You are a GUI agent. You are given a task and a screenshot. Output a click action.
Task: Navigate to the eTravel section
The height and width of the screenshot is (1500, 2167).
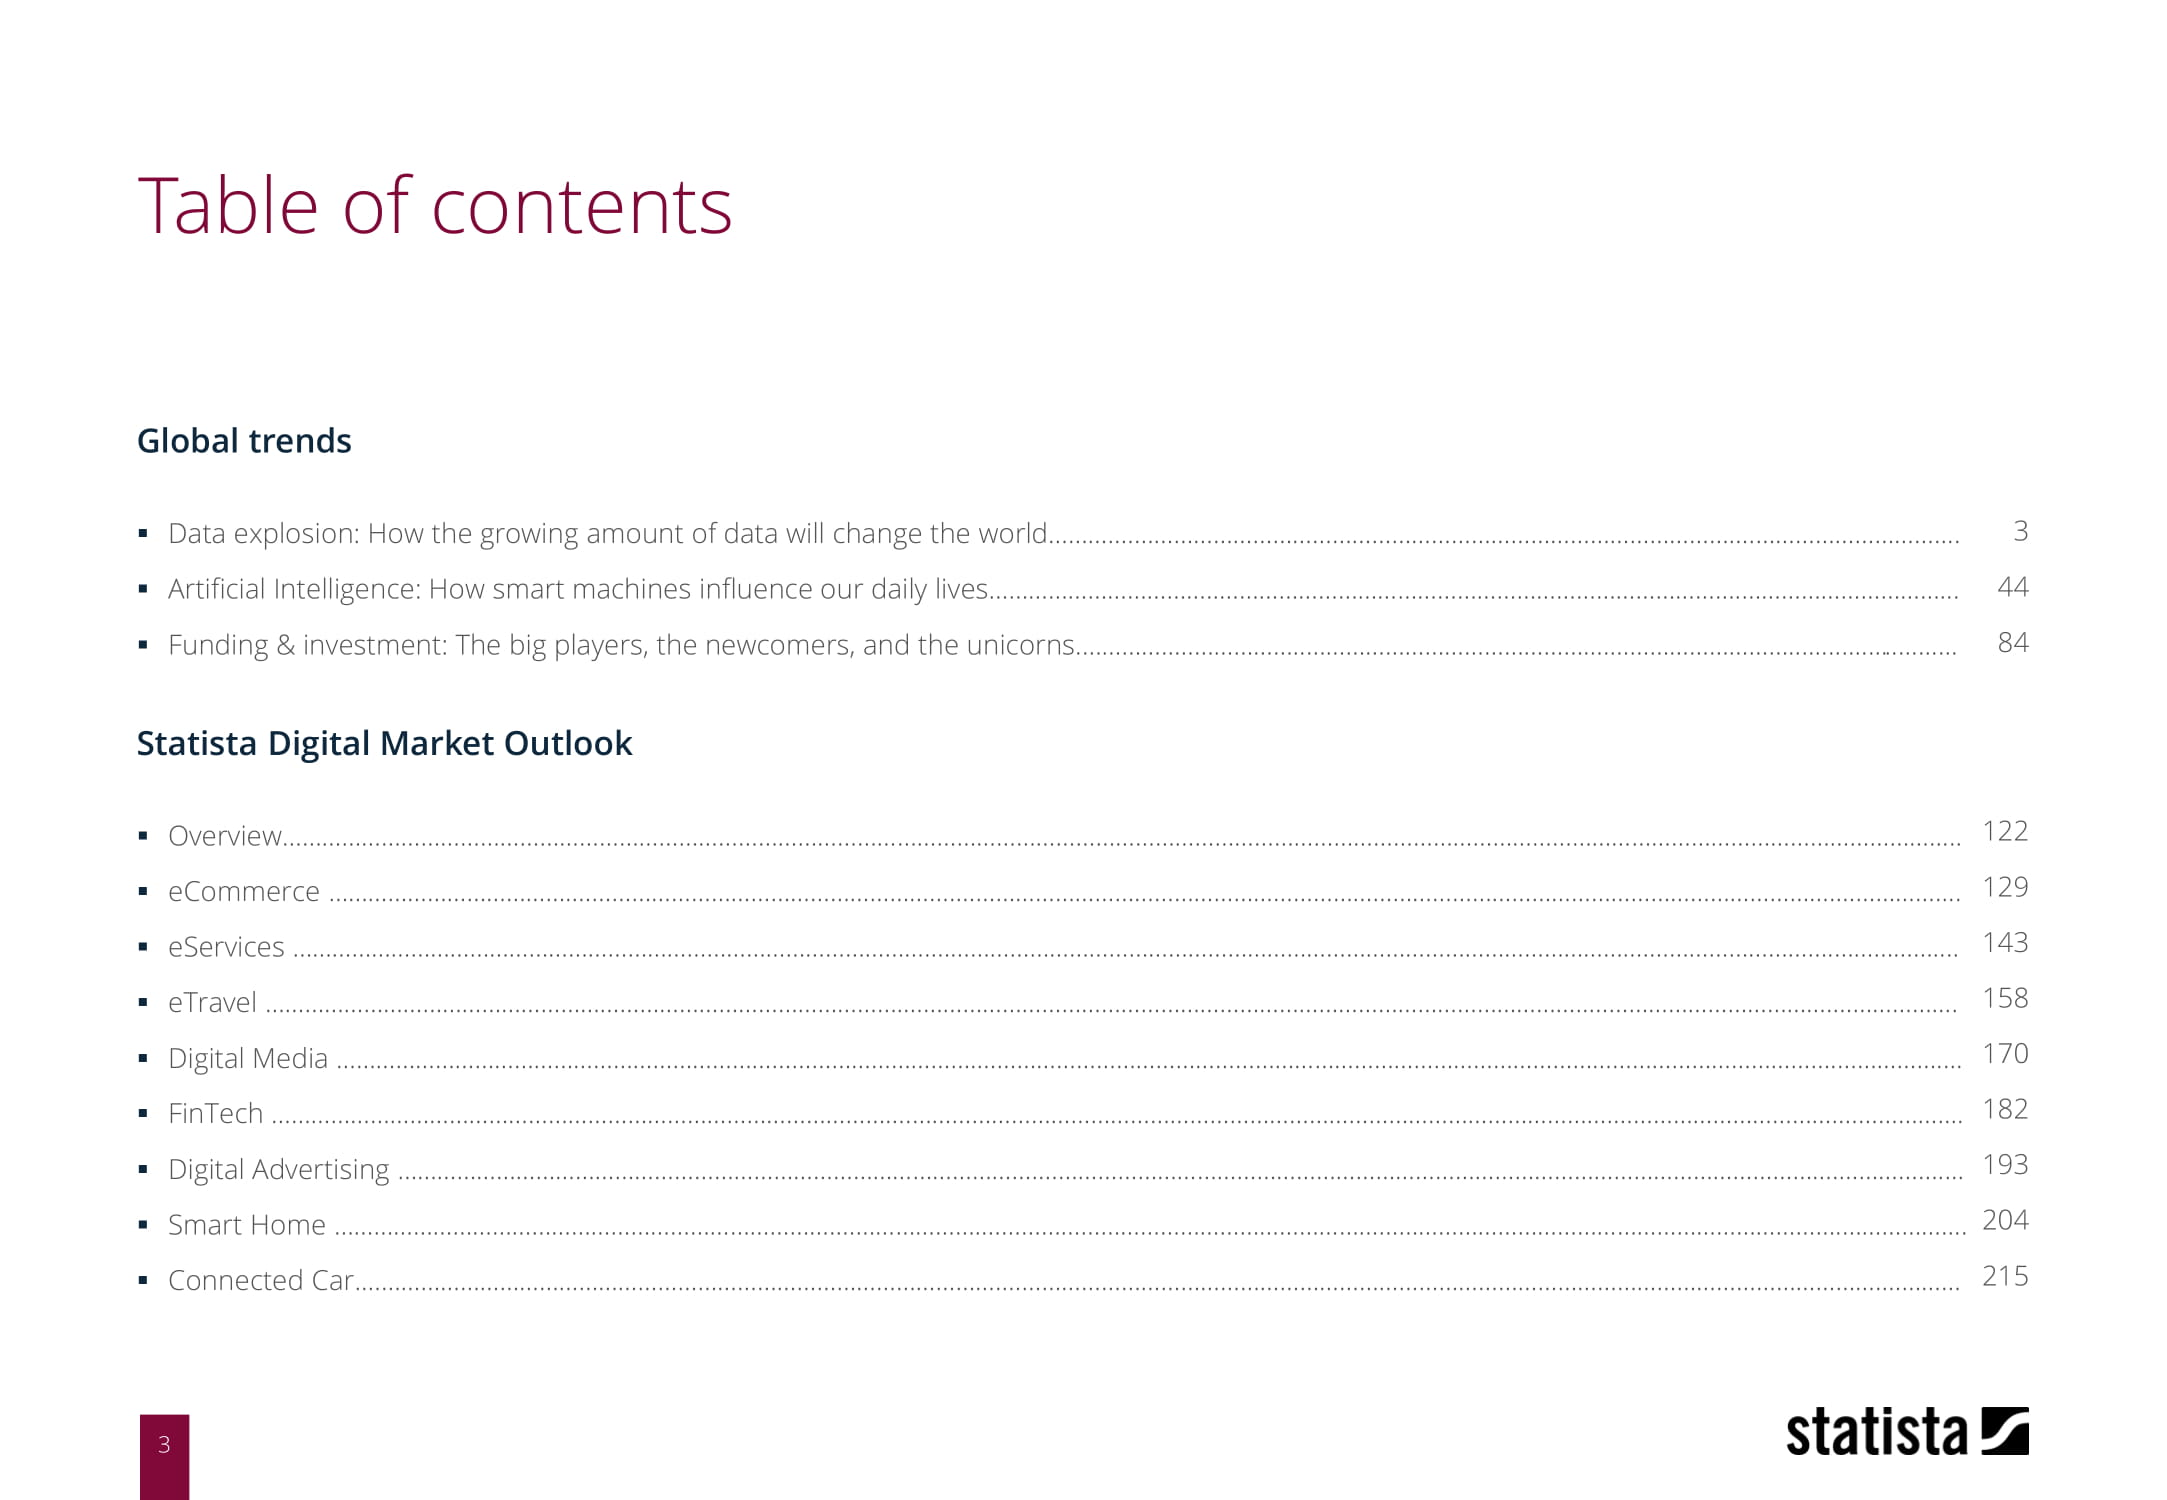coord(212,1002)
